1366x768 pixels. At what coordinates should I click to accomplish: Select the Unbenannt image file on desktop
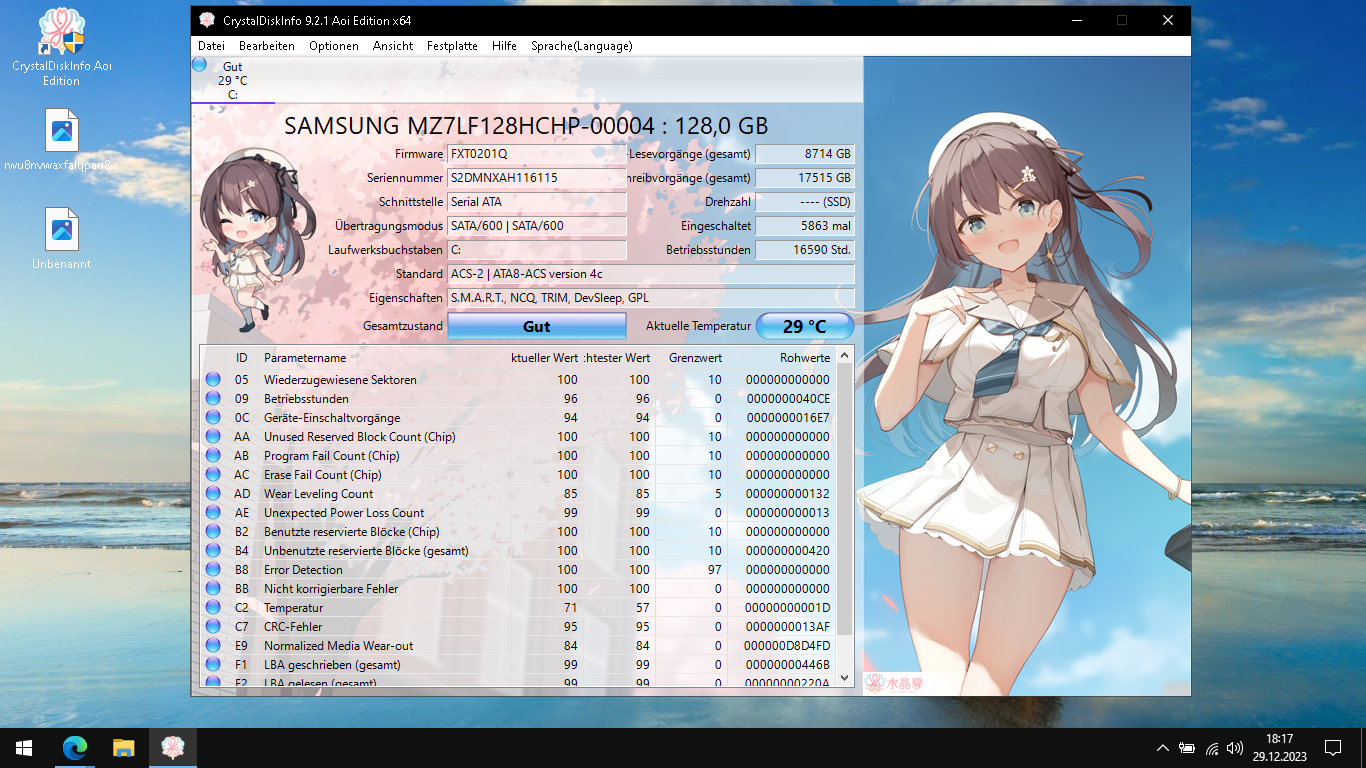pos(61,239)
